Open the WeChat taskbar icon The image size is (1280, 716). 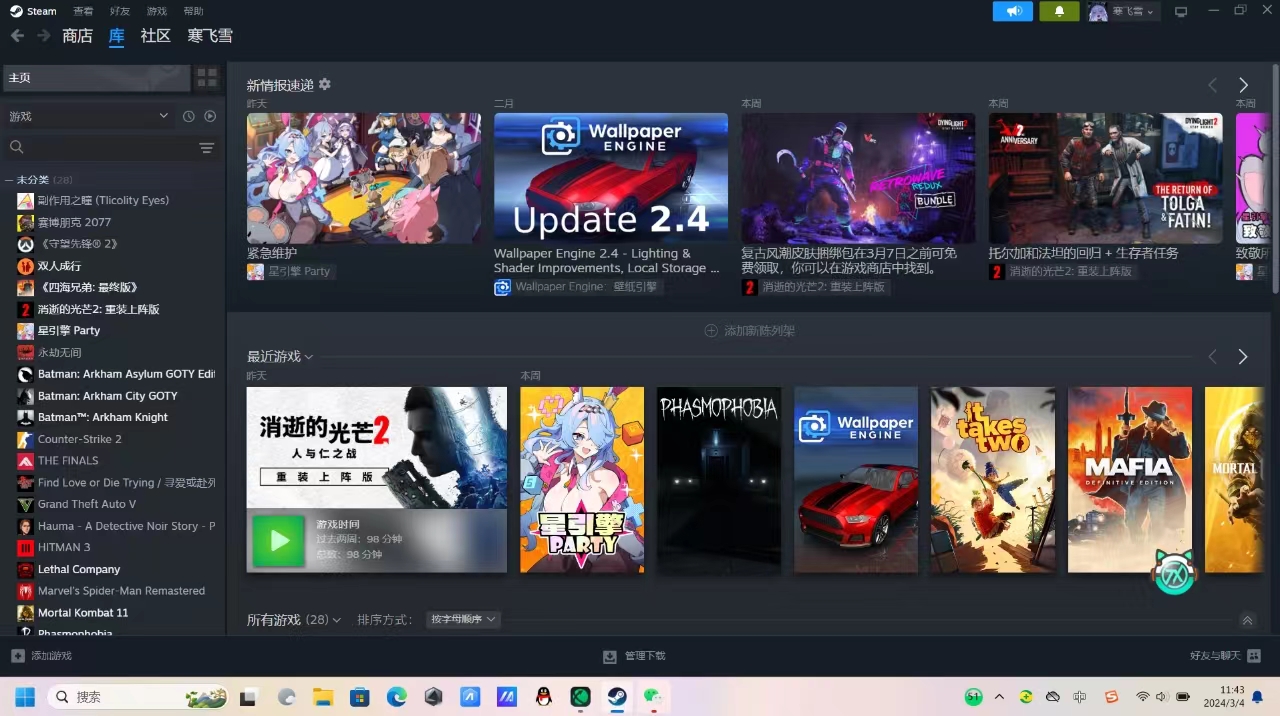653,697
